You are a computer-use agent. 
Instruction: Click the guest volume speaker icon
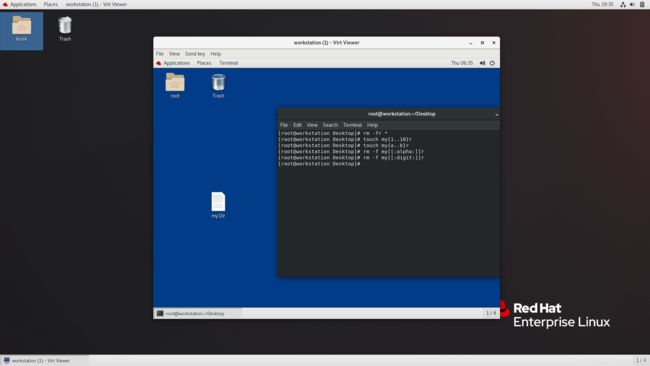click(482, 63)
